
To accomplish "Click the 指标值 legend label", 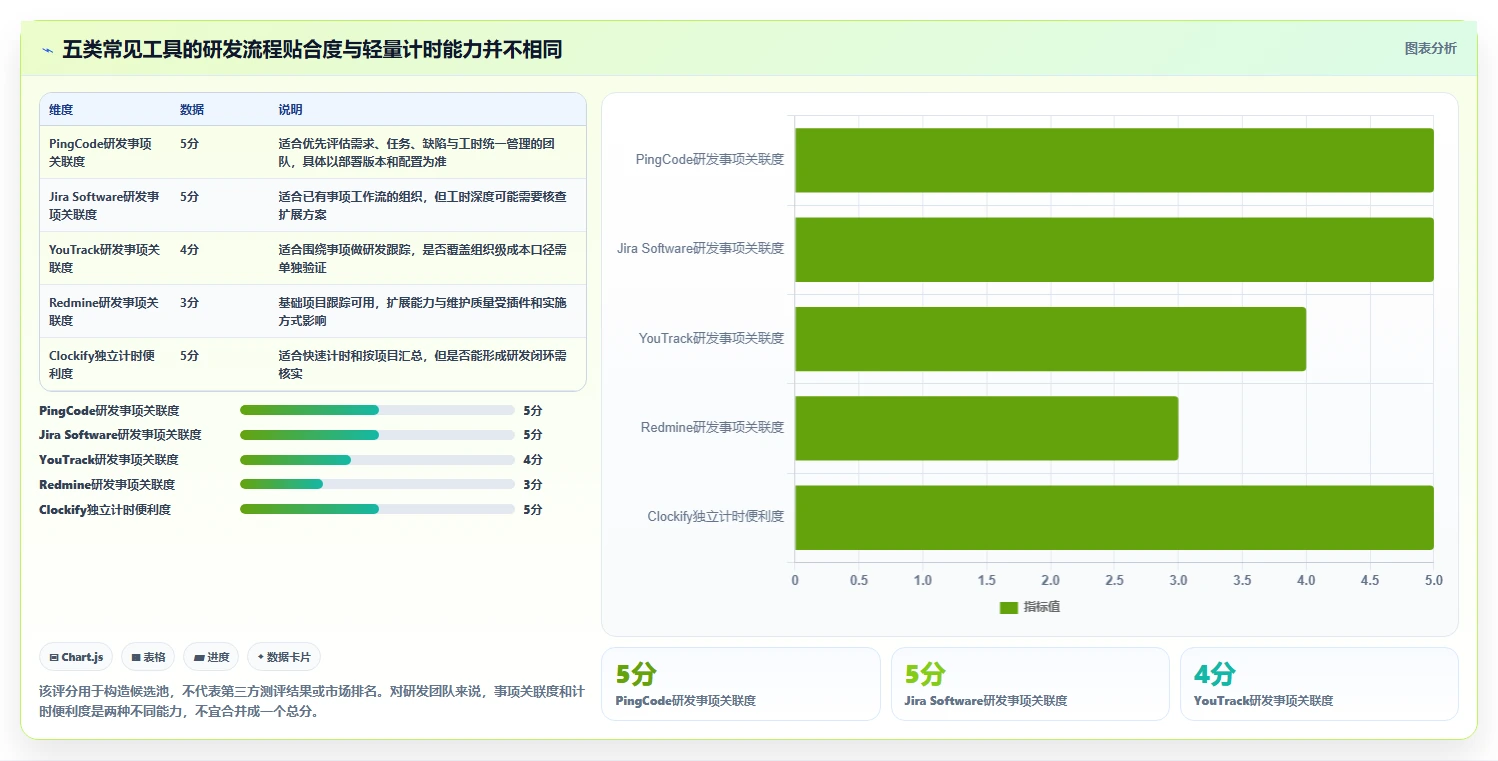I will click(x=1042, y=607).
